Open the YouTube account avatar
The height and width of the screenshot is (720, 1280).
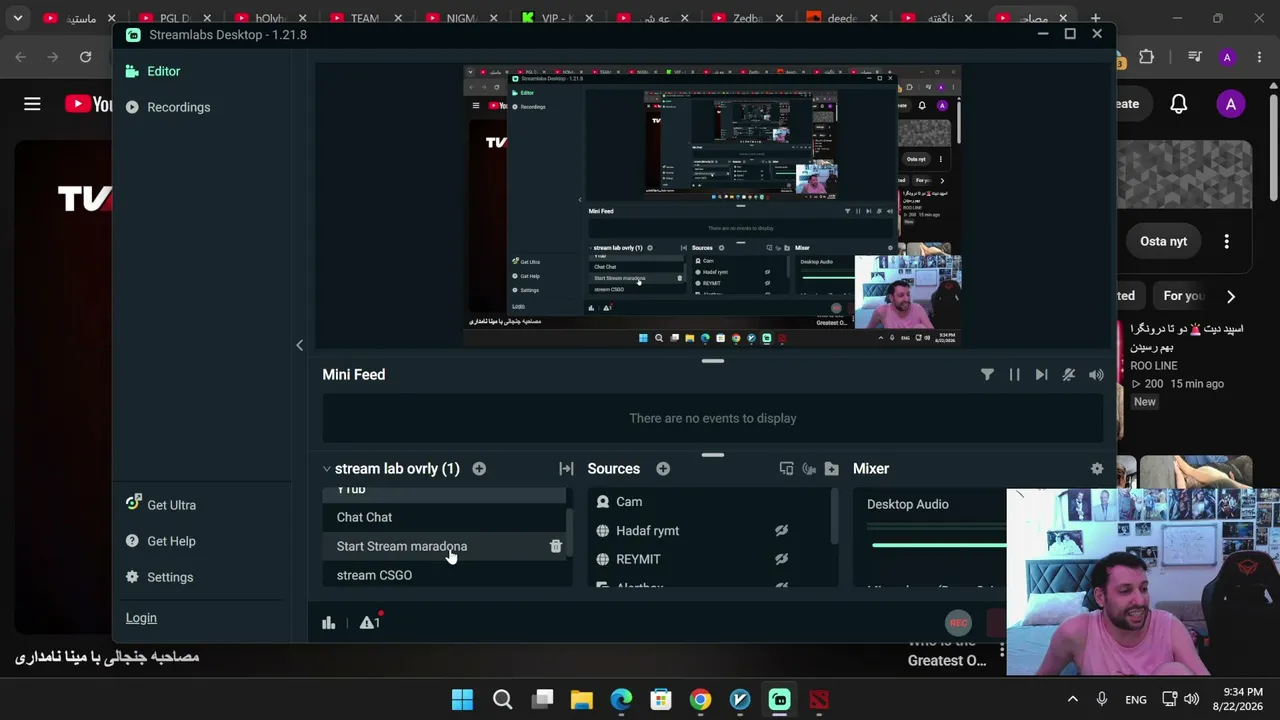1231,104
